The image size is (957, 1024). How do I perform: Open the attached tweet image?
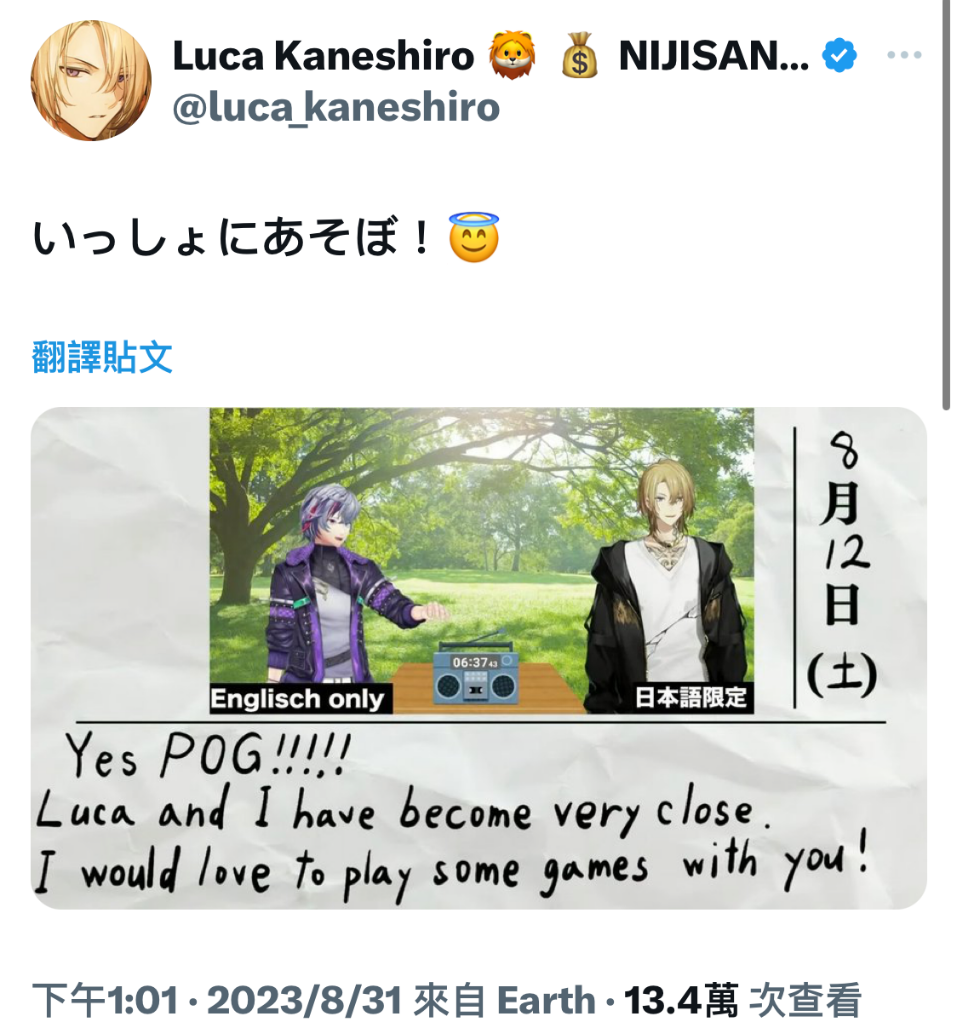(478, 658)
